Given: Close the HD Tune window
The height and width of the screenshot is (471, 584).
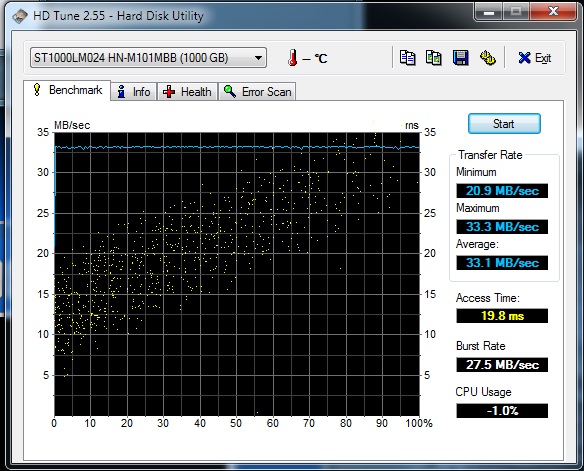Looking at the screenshot, I should coord(553,12).
